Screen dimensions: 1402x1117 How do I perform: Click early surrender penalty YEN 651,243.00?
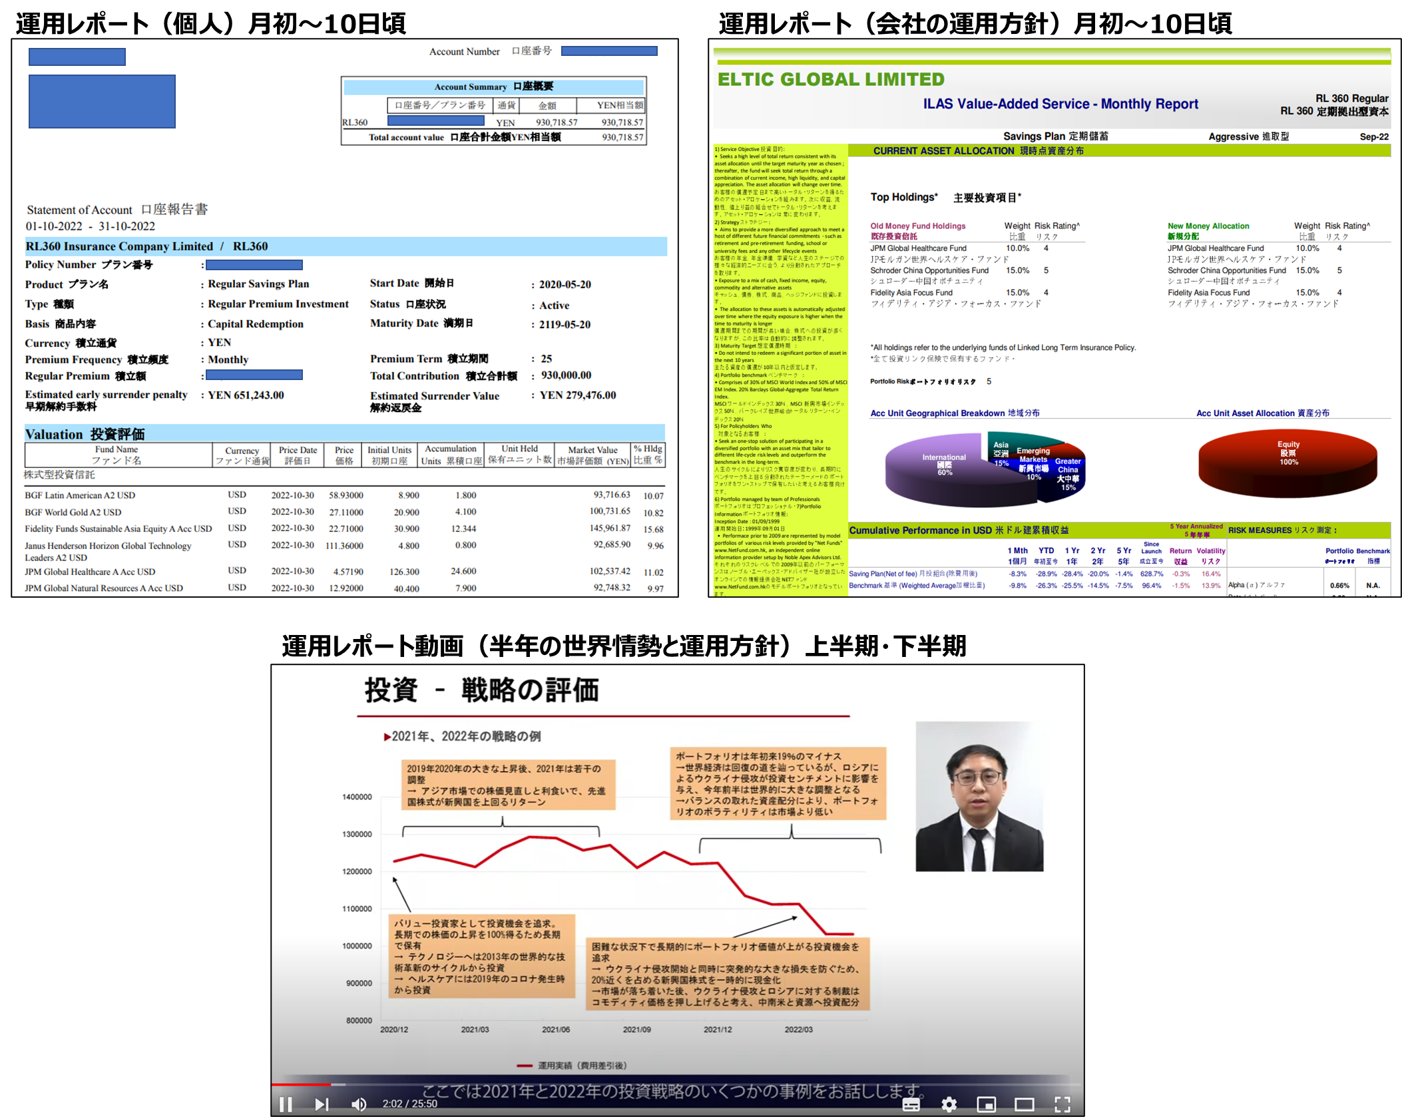246,395
